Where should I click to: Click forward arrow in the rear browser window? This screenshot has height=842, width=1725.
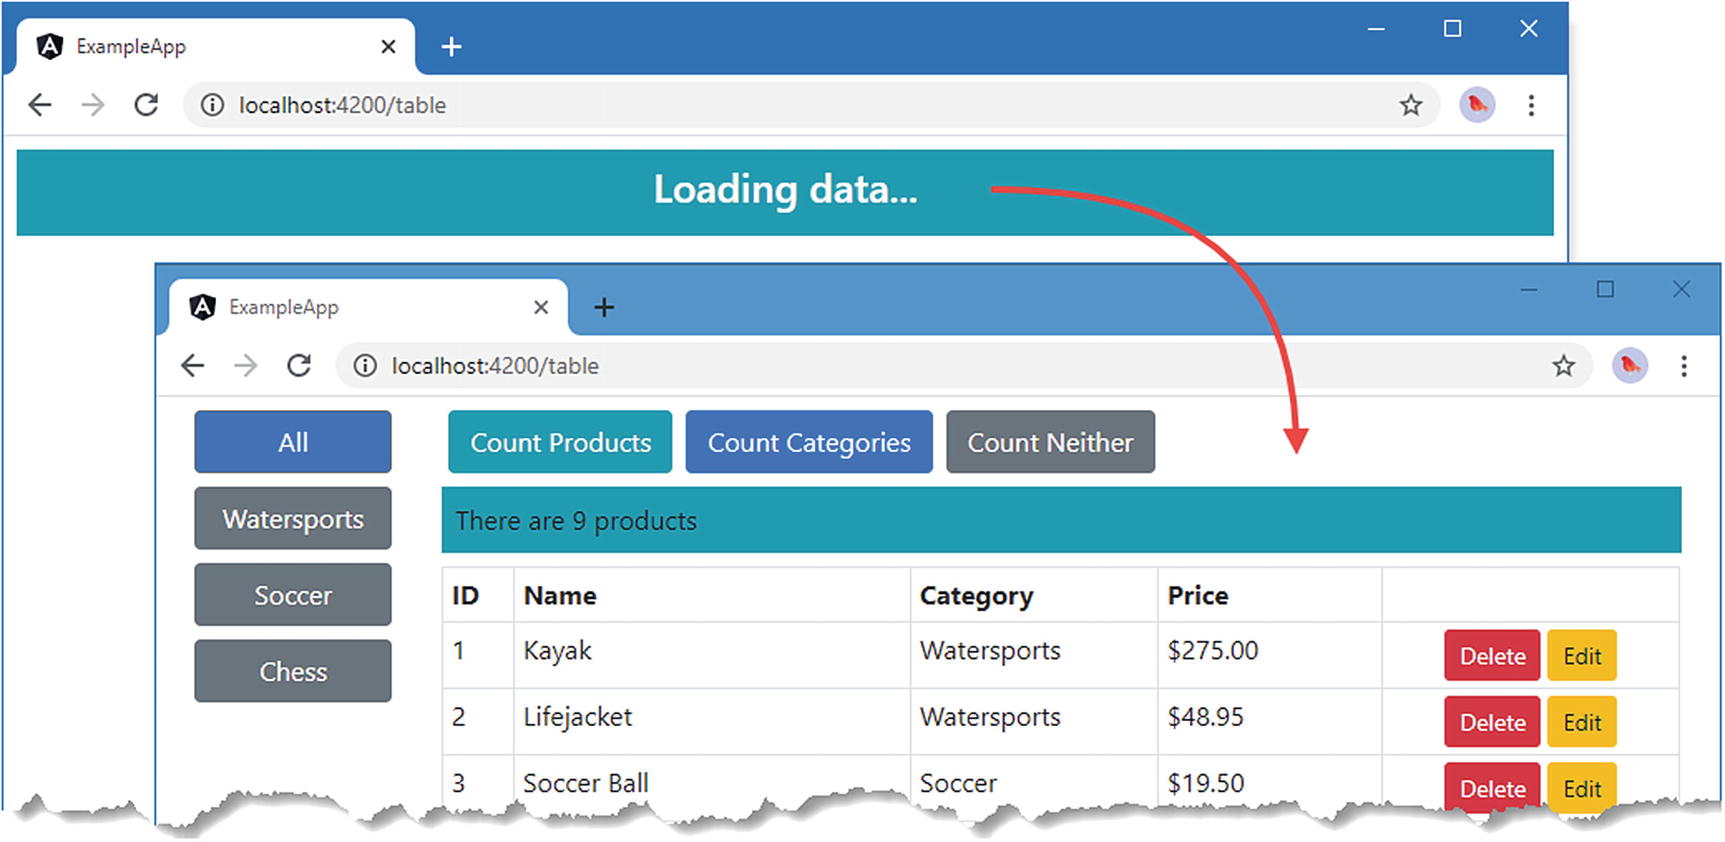coord(93,105)
